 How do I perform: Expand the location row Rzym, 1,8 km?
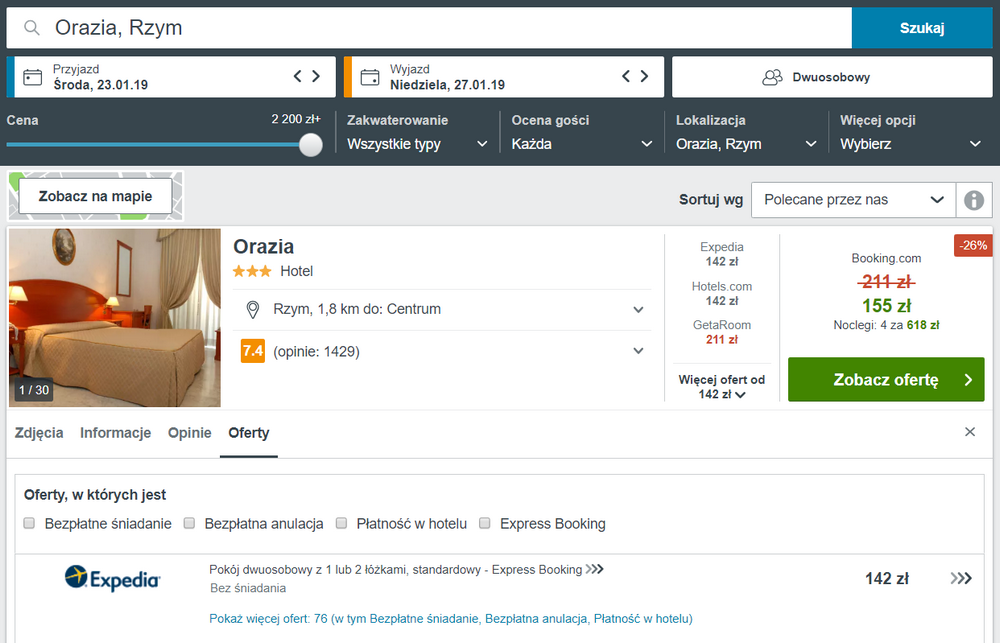coord(442,309)
